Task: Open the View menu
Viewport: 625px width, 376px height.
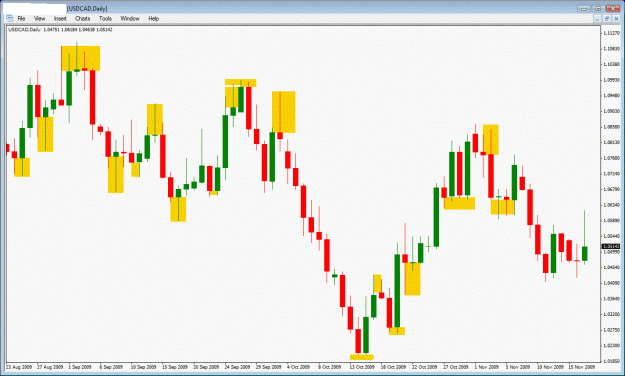Action: click(39, 18)
